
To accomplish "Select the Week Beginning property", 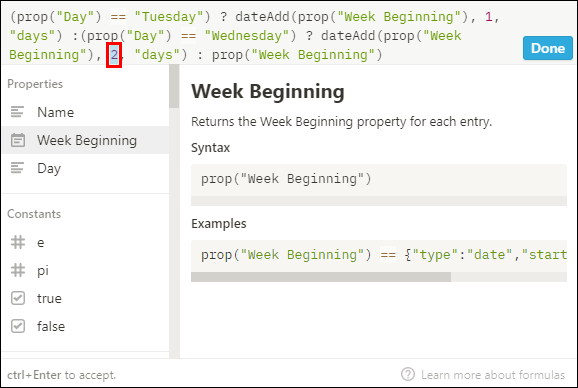I will point(86,140).
